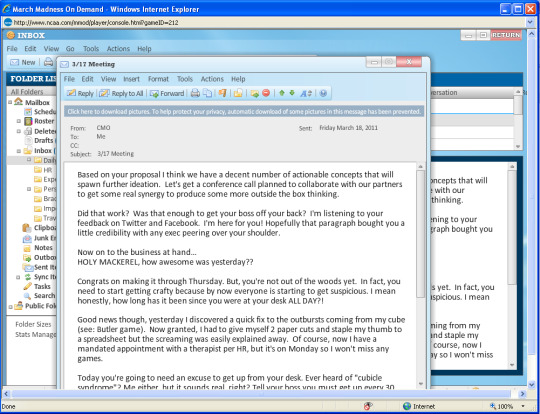Click Folder Sizes link in folder pane

[33, 324]
